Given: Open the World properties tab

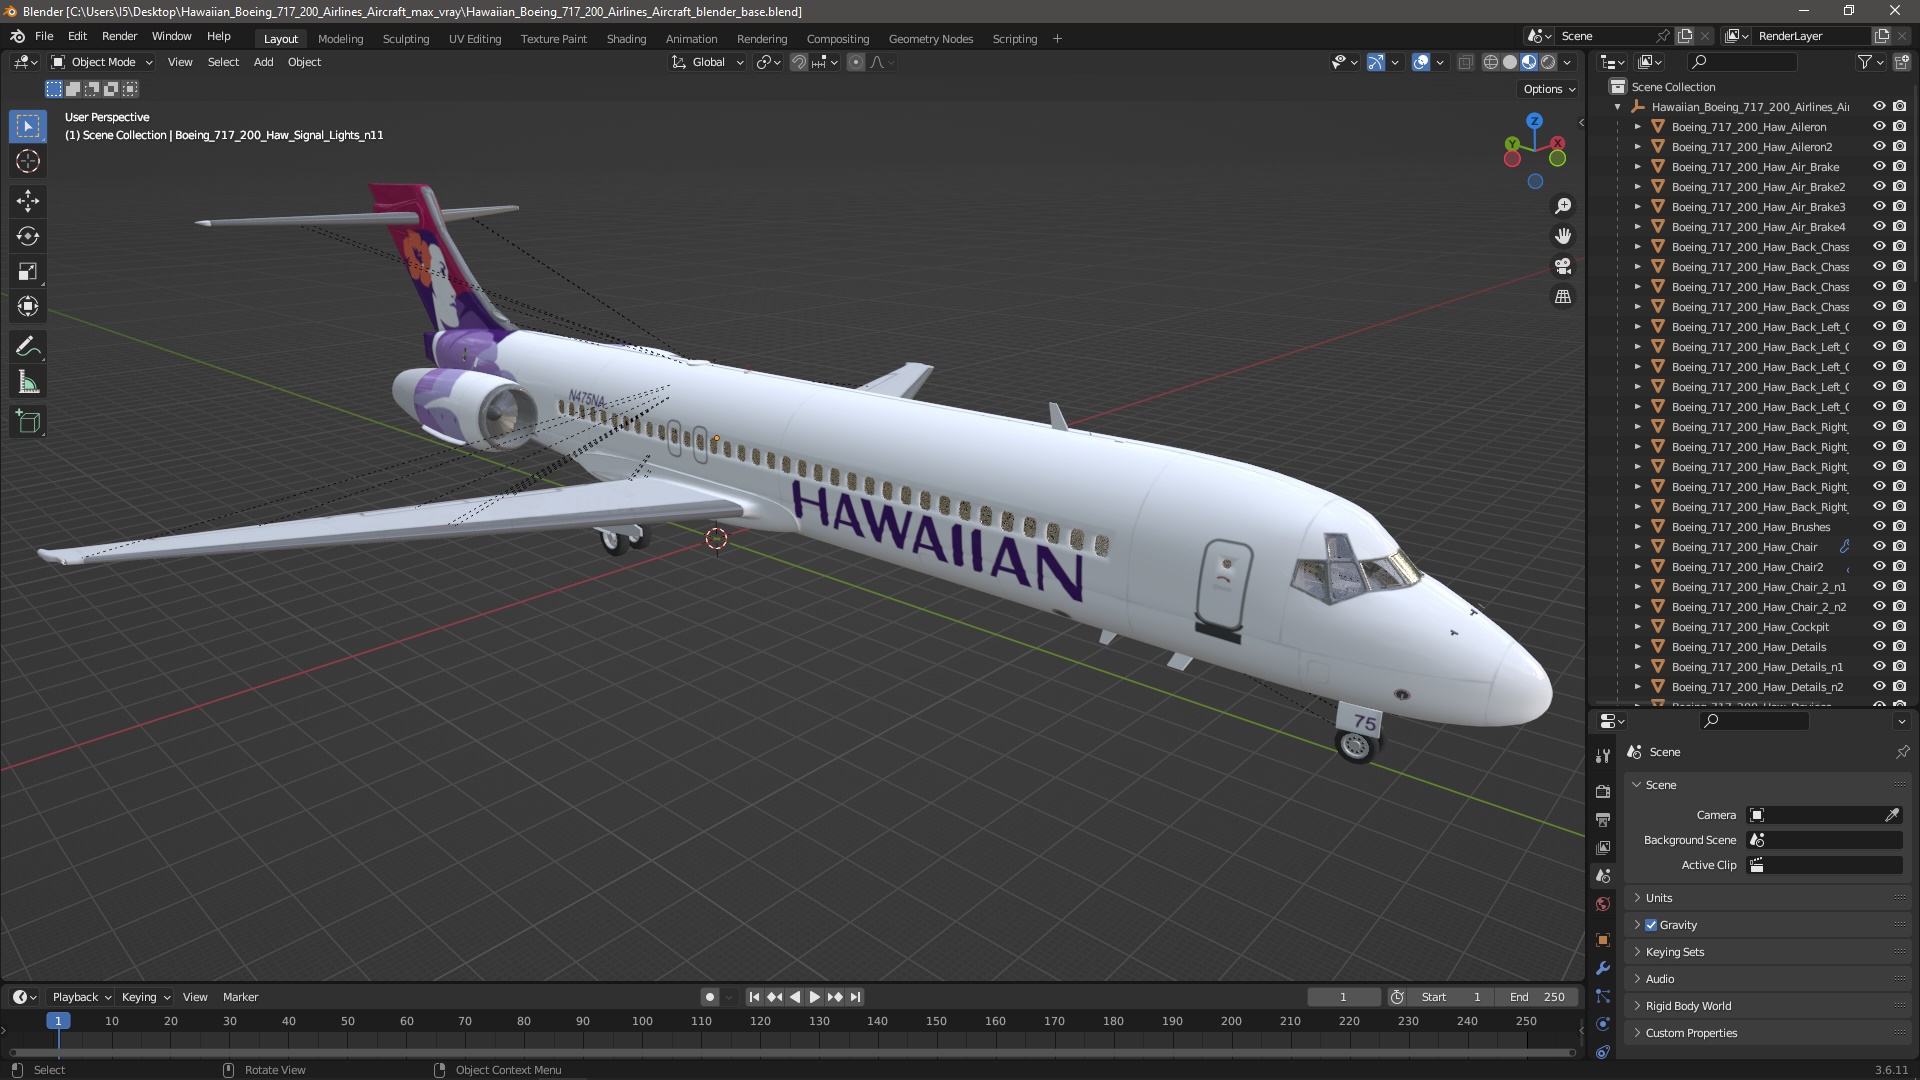Looking at the screenshot, I should [1603, 904].
